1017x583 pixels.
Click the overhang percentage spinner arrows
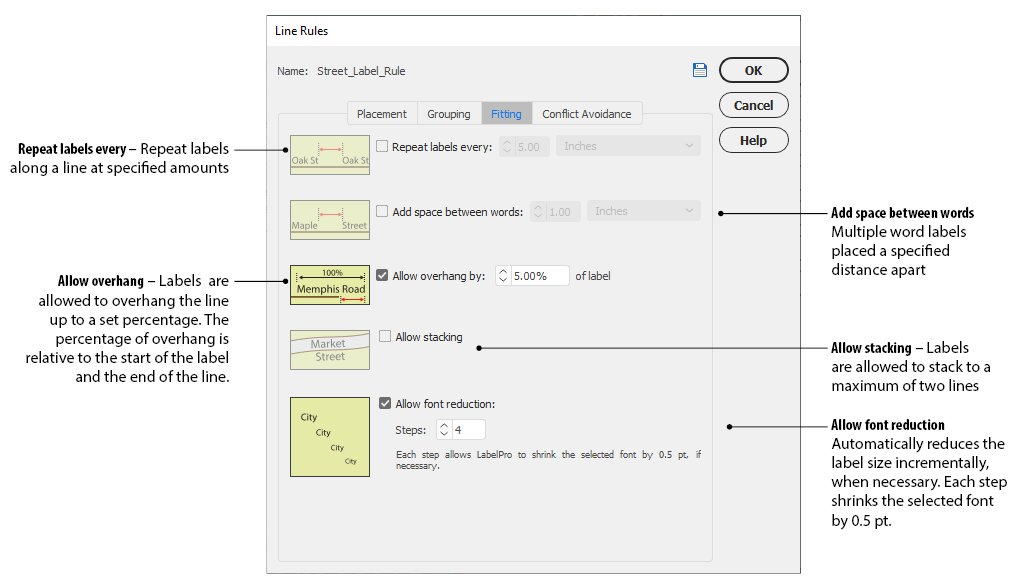point(503,276)
